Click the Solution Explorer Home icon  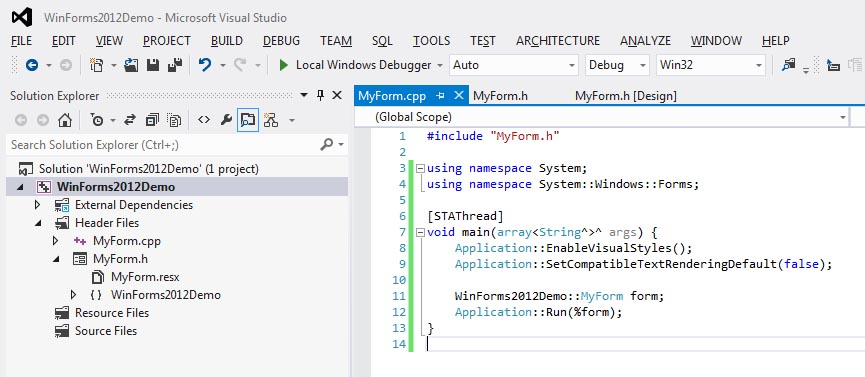click(x=65, y=120)
